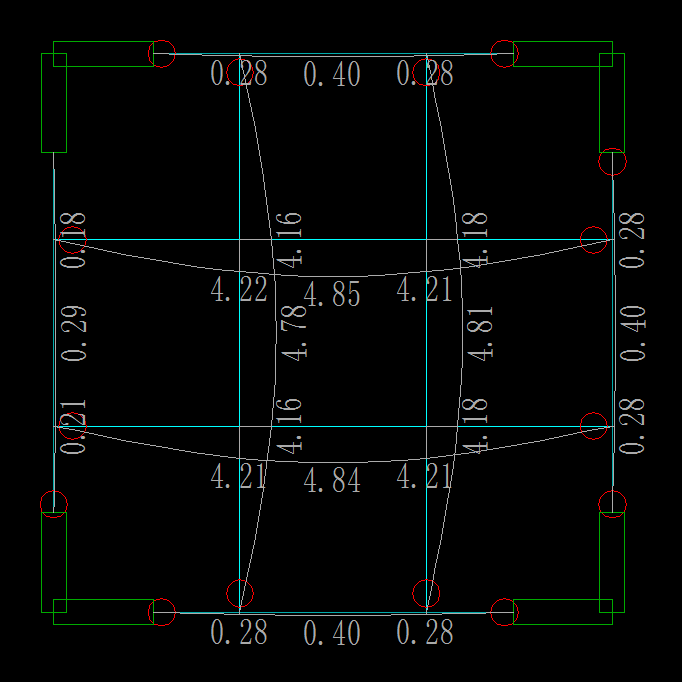
Task: Click red circle beside top-left horizontal rectangle
Action: (162, 54)
